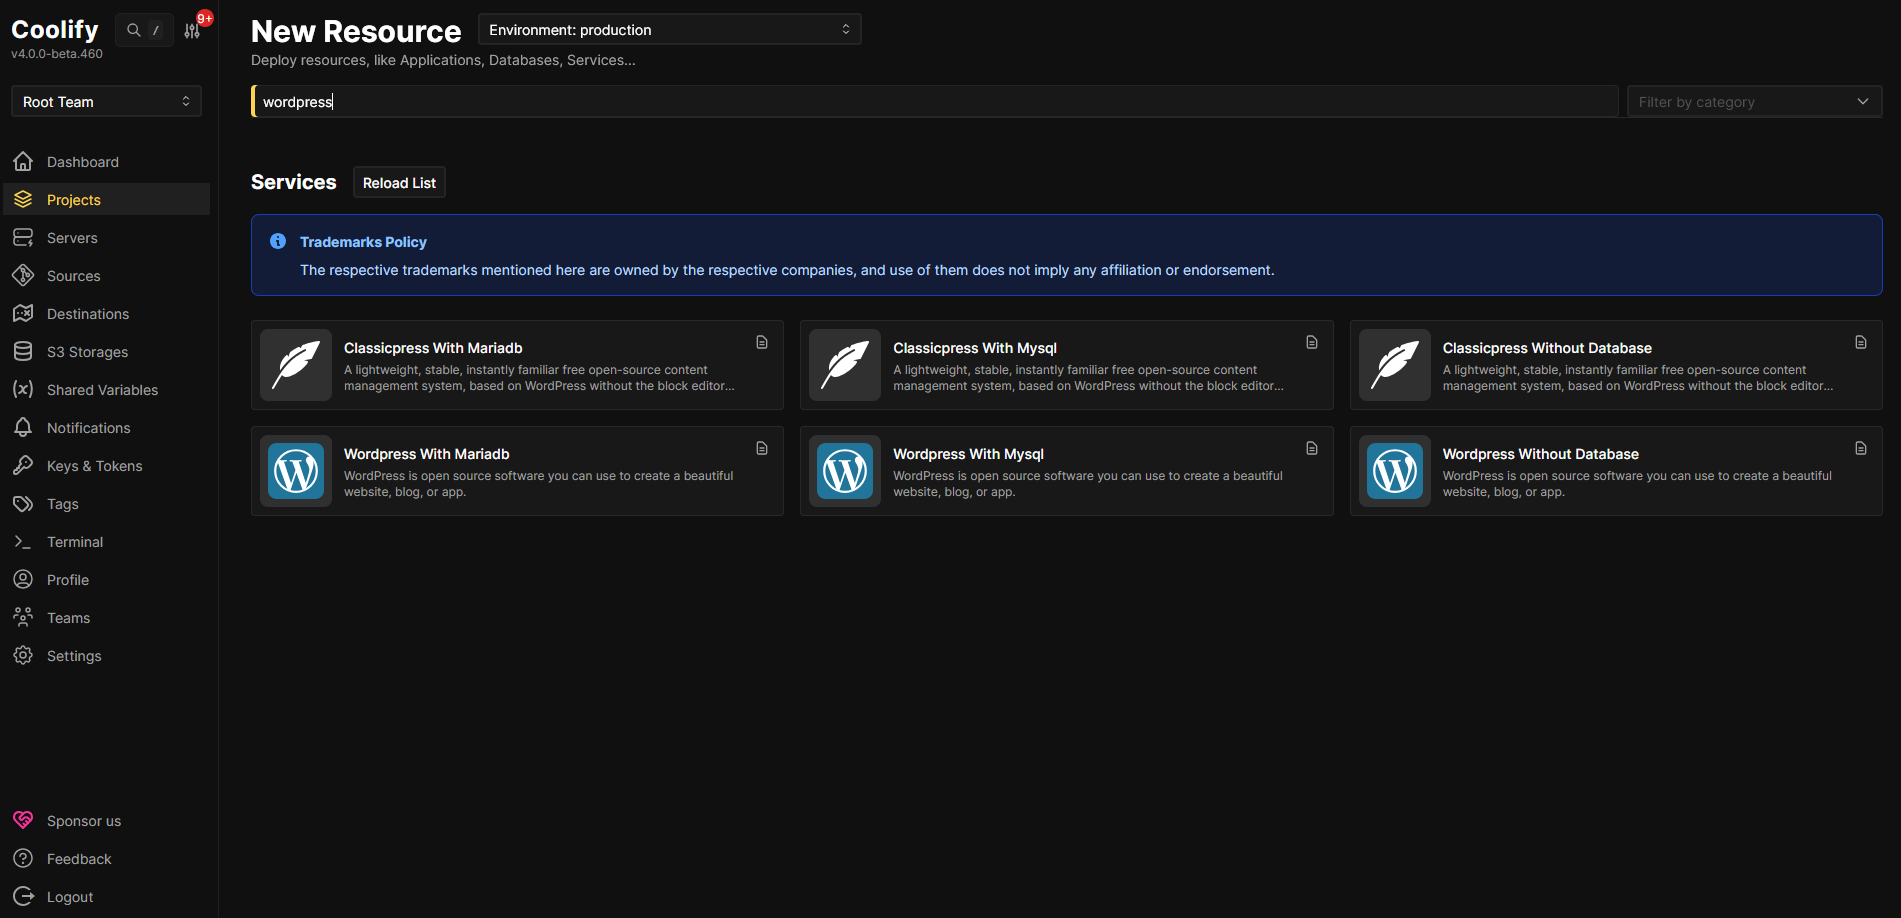Select Classicpress With Mysql service title
The width and height of the screenshot is (1901, 918).
[975, 348]
